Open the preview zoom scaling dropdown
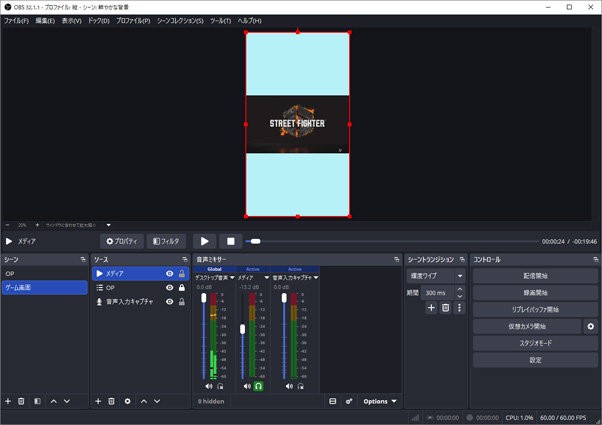 [x=76, y=225]
